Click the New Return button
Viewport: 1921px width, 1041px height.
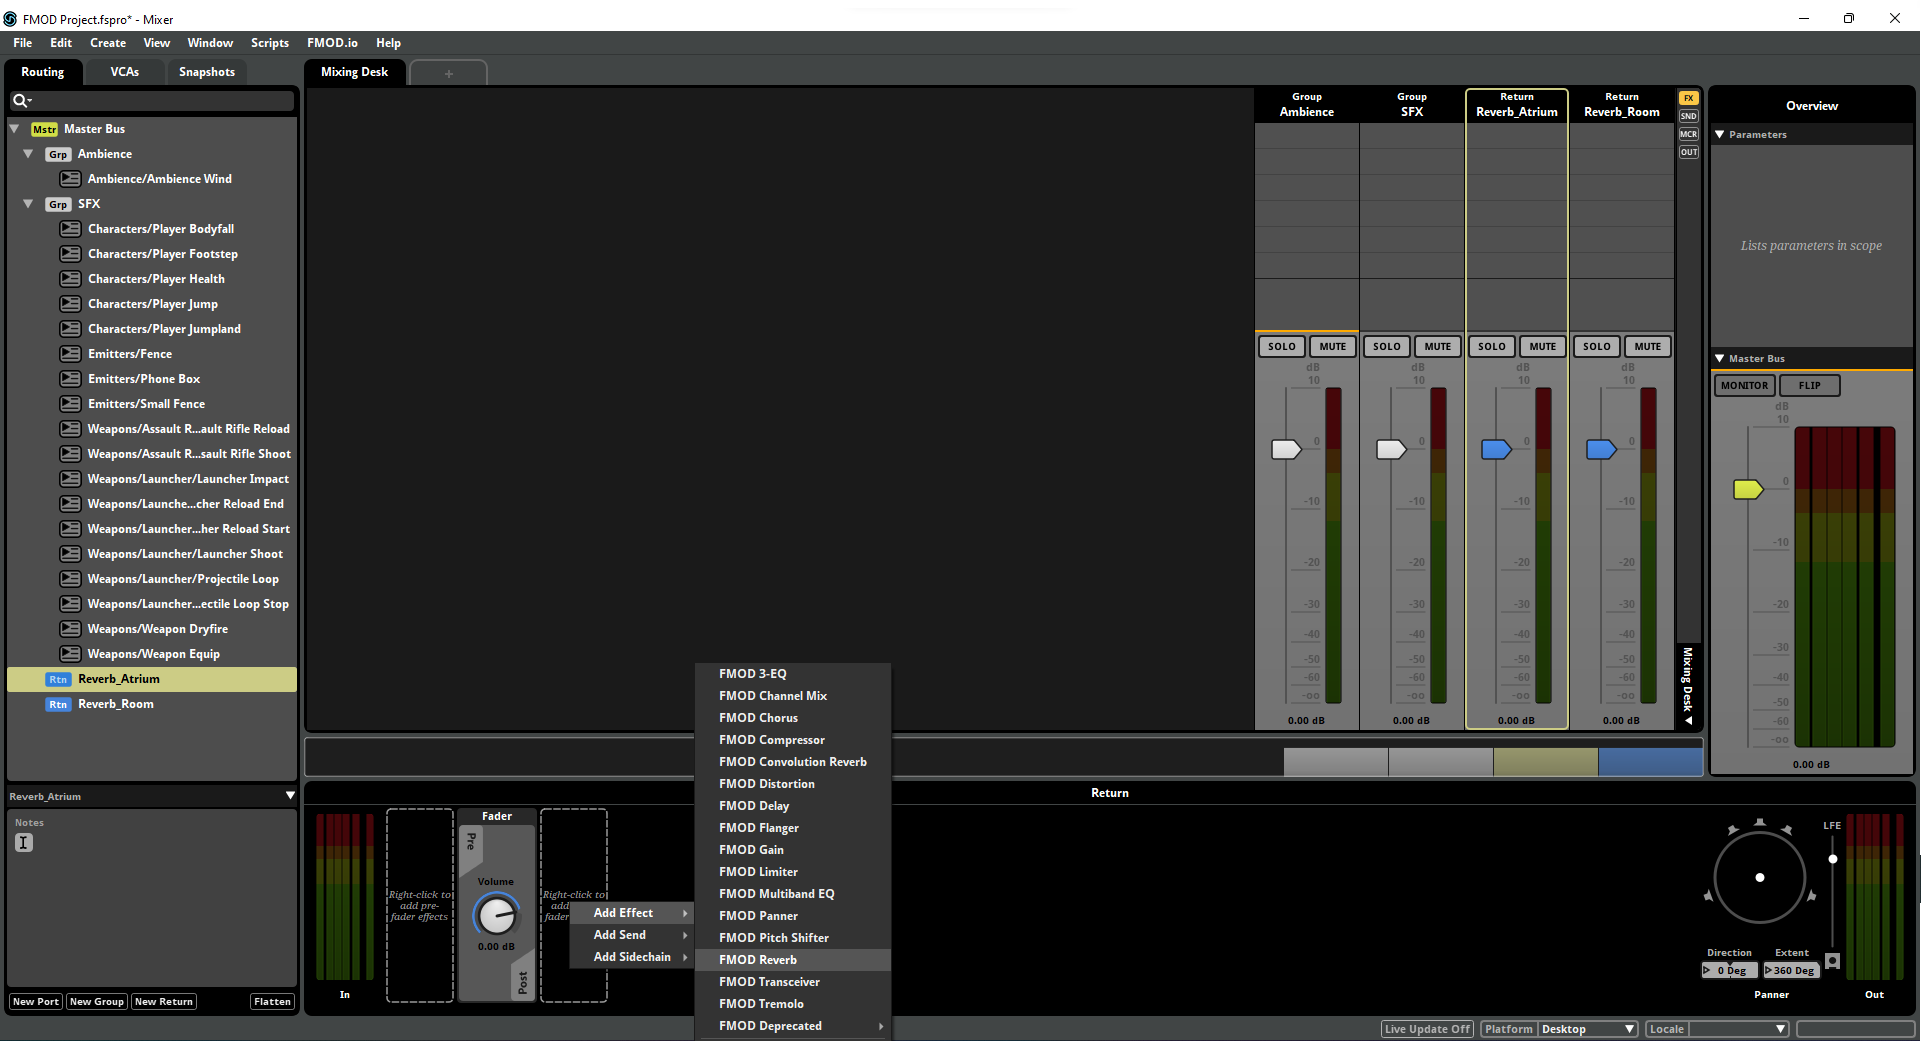click(164, 1002)
